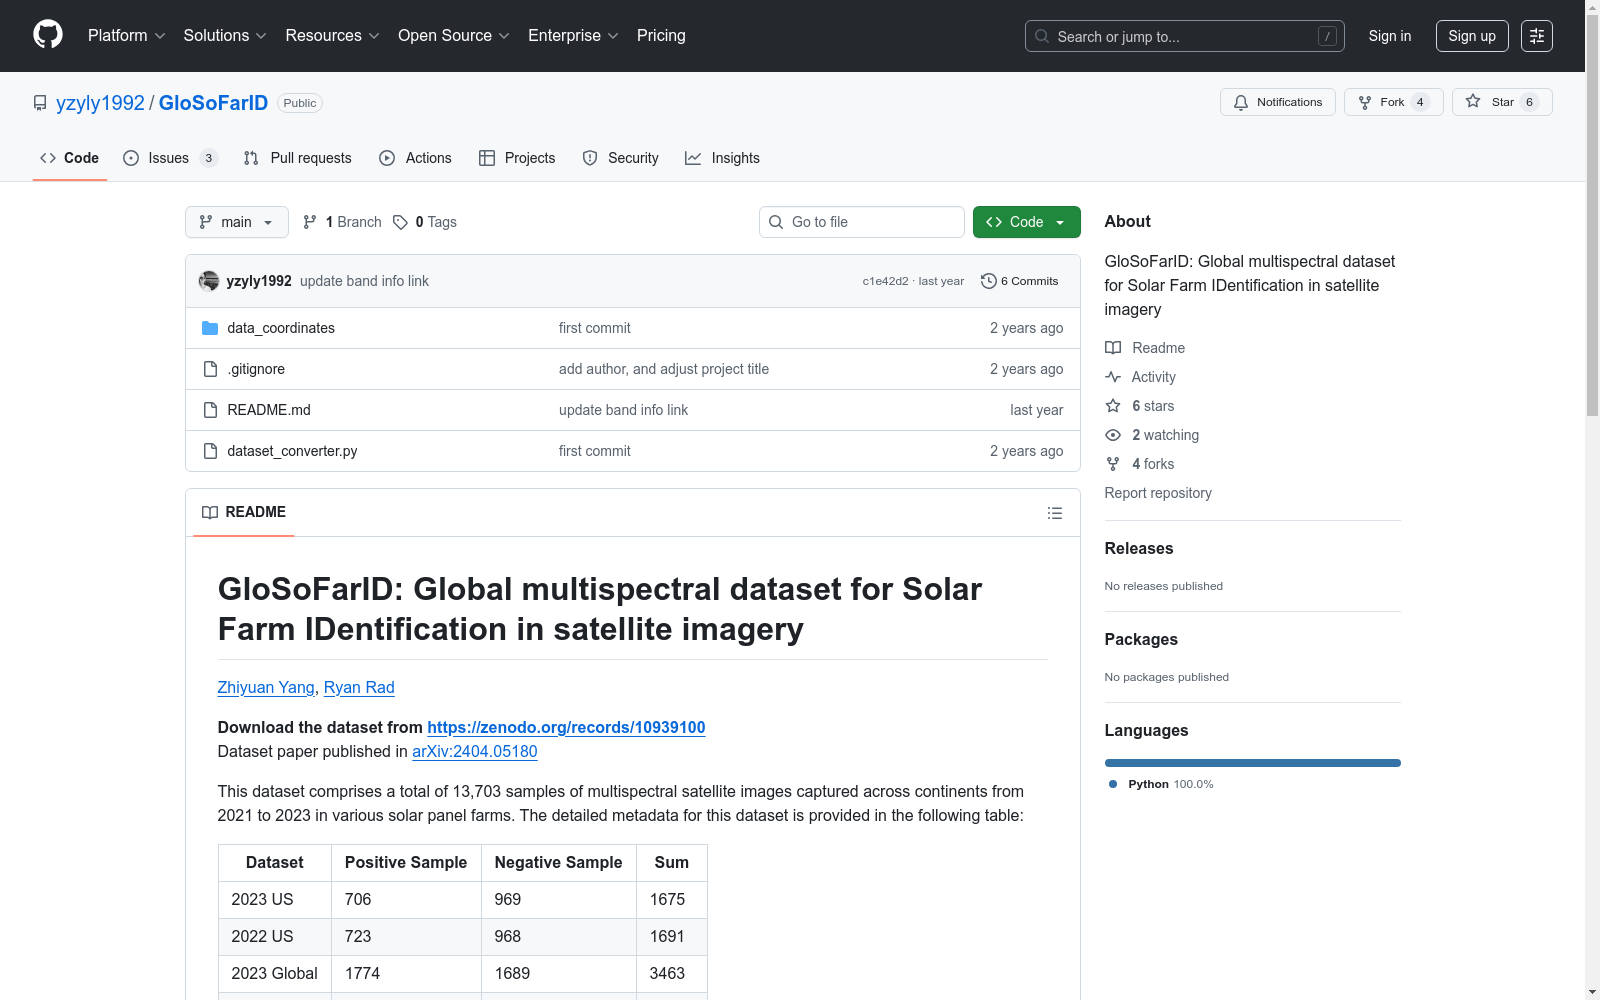The height and width of the screenshot is (1000, 1600).
Task: Click the .gitignore file icon
Action: (210, 369)
